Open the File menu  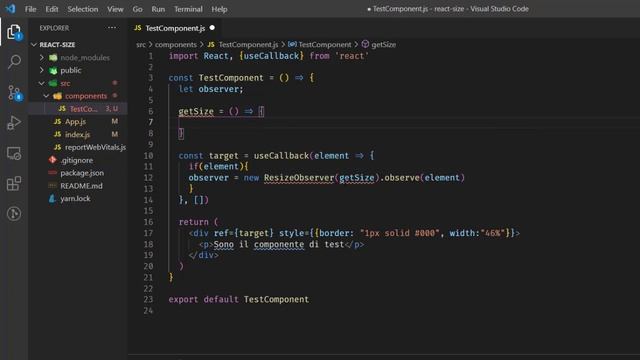point(31,9)
